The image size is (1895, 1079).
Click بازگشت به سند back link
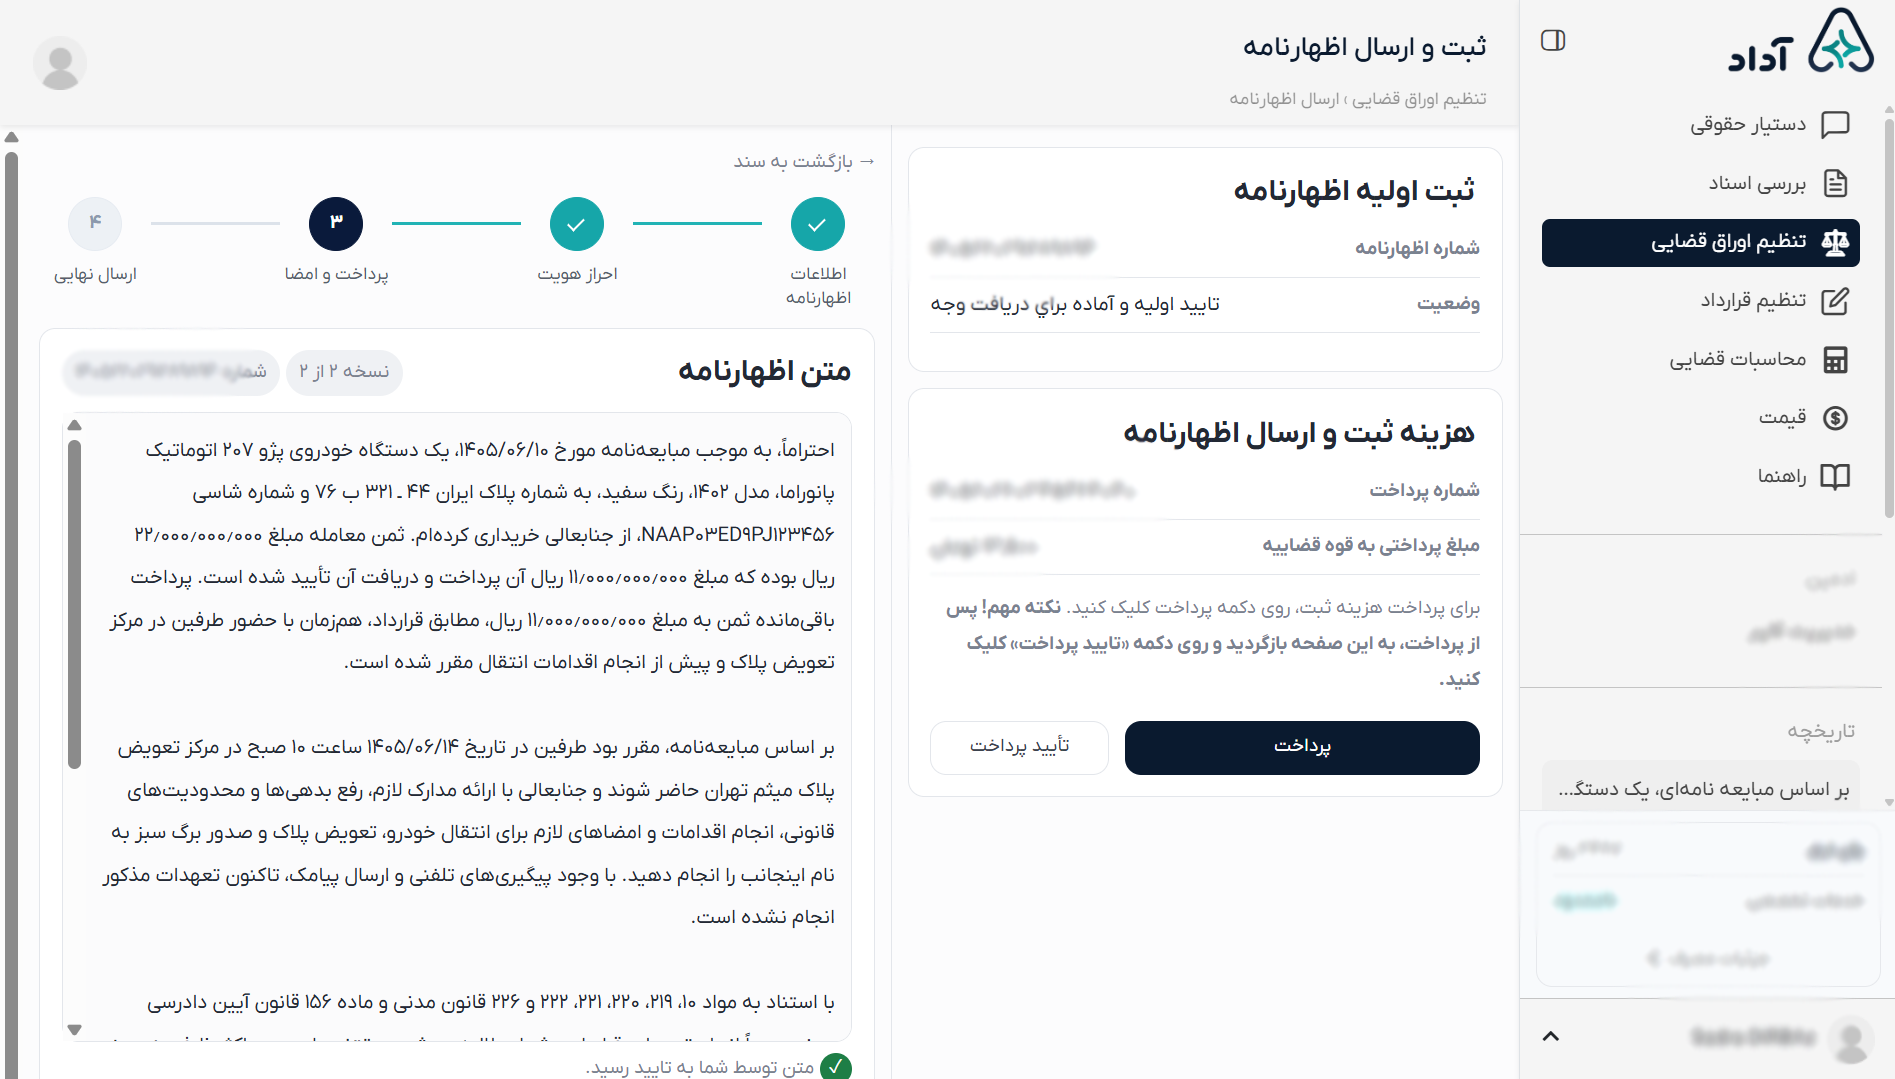click(804, 161)
